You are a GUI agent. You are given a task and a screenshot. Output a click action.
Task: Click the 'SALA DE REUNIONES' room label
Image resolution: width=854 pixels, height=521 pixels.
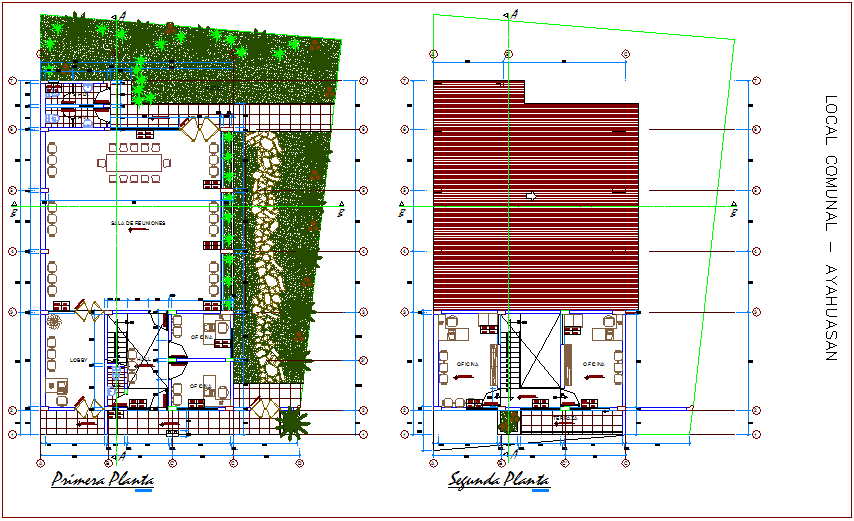(x=138, y=223)
